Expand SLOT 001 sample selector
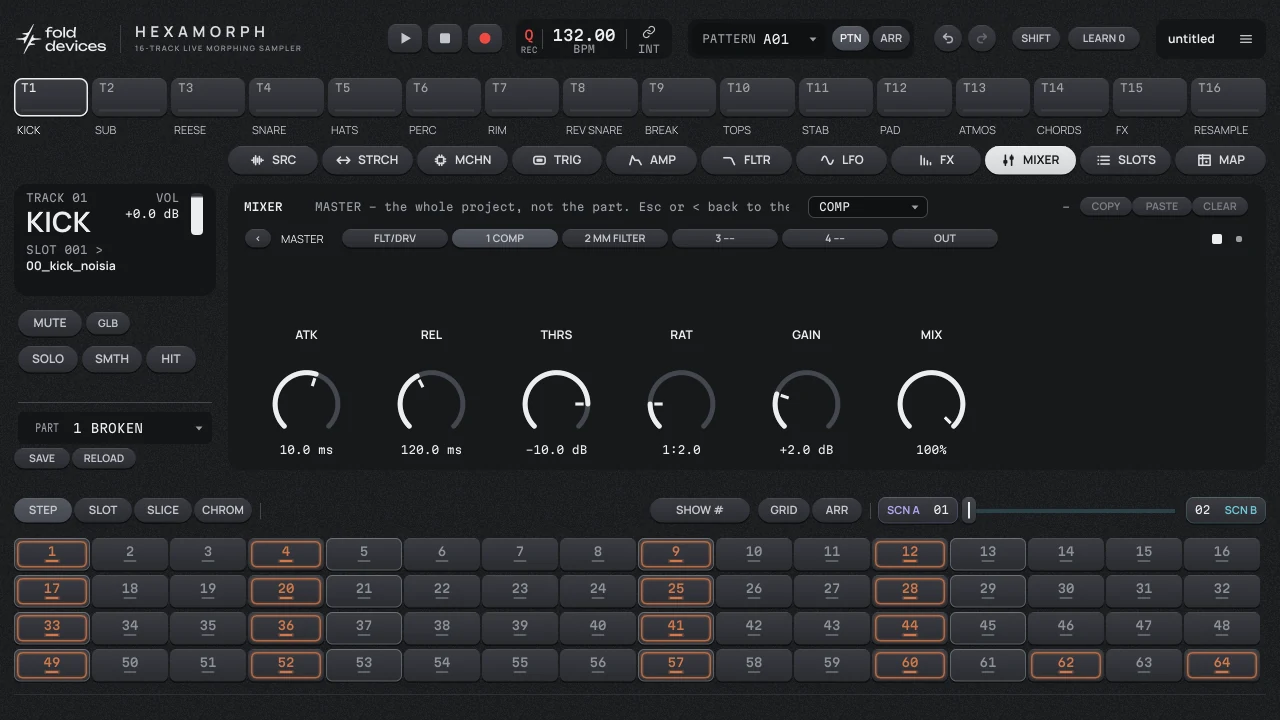Image resolution: width=1280 pixels, height=720 pixels. click(x=64, y=250)
